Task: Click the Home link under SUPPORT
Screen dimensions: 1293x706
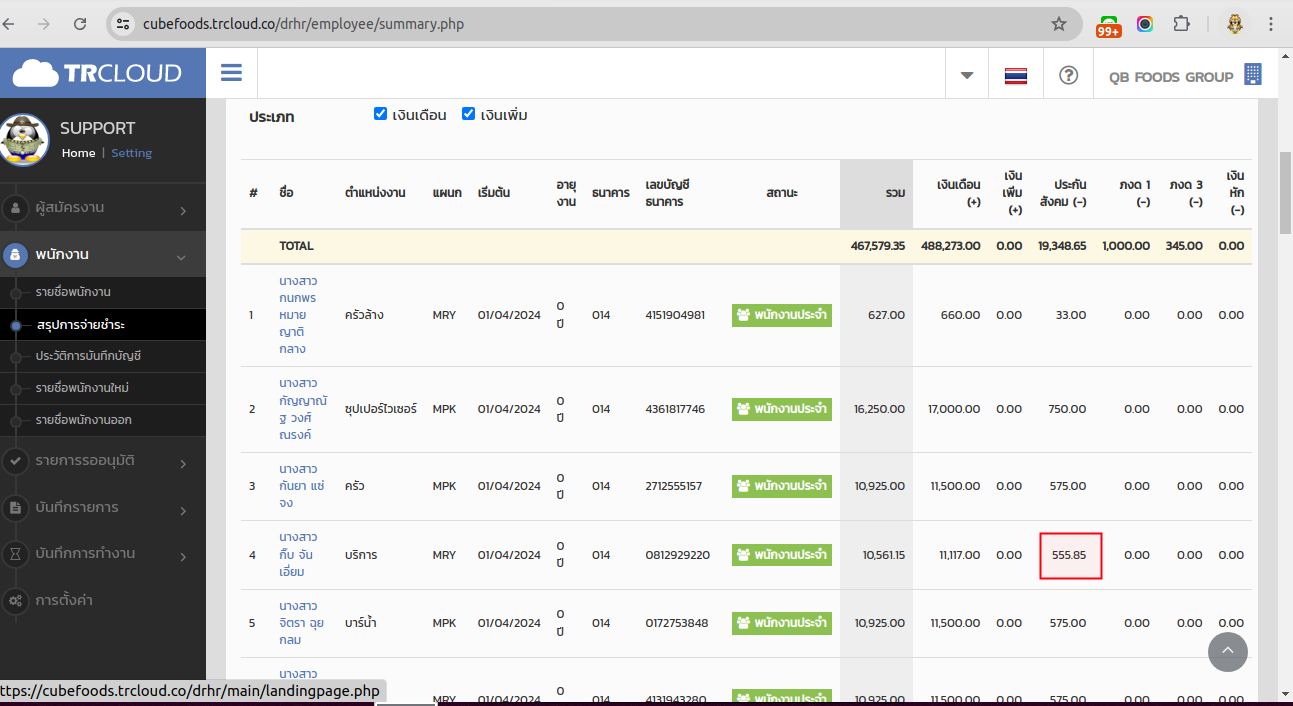Action: coord(78,153)
